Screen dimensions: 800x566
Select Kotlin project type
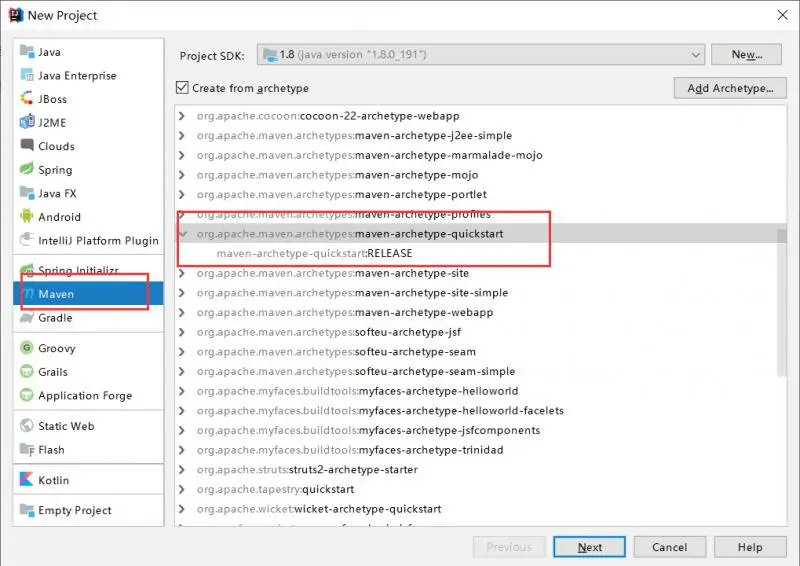coord(88,480)
